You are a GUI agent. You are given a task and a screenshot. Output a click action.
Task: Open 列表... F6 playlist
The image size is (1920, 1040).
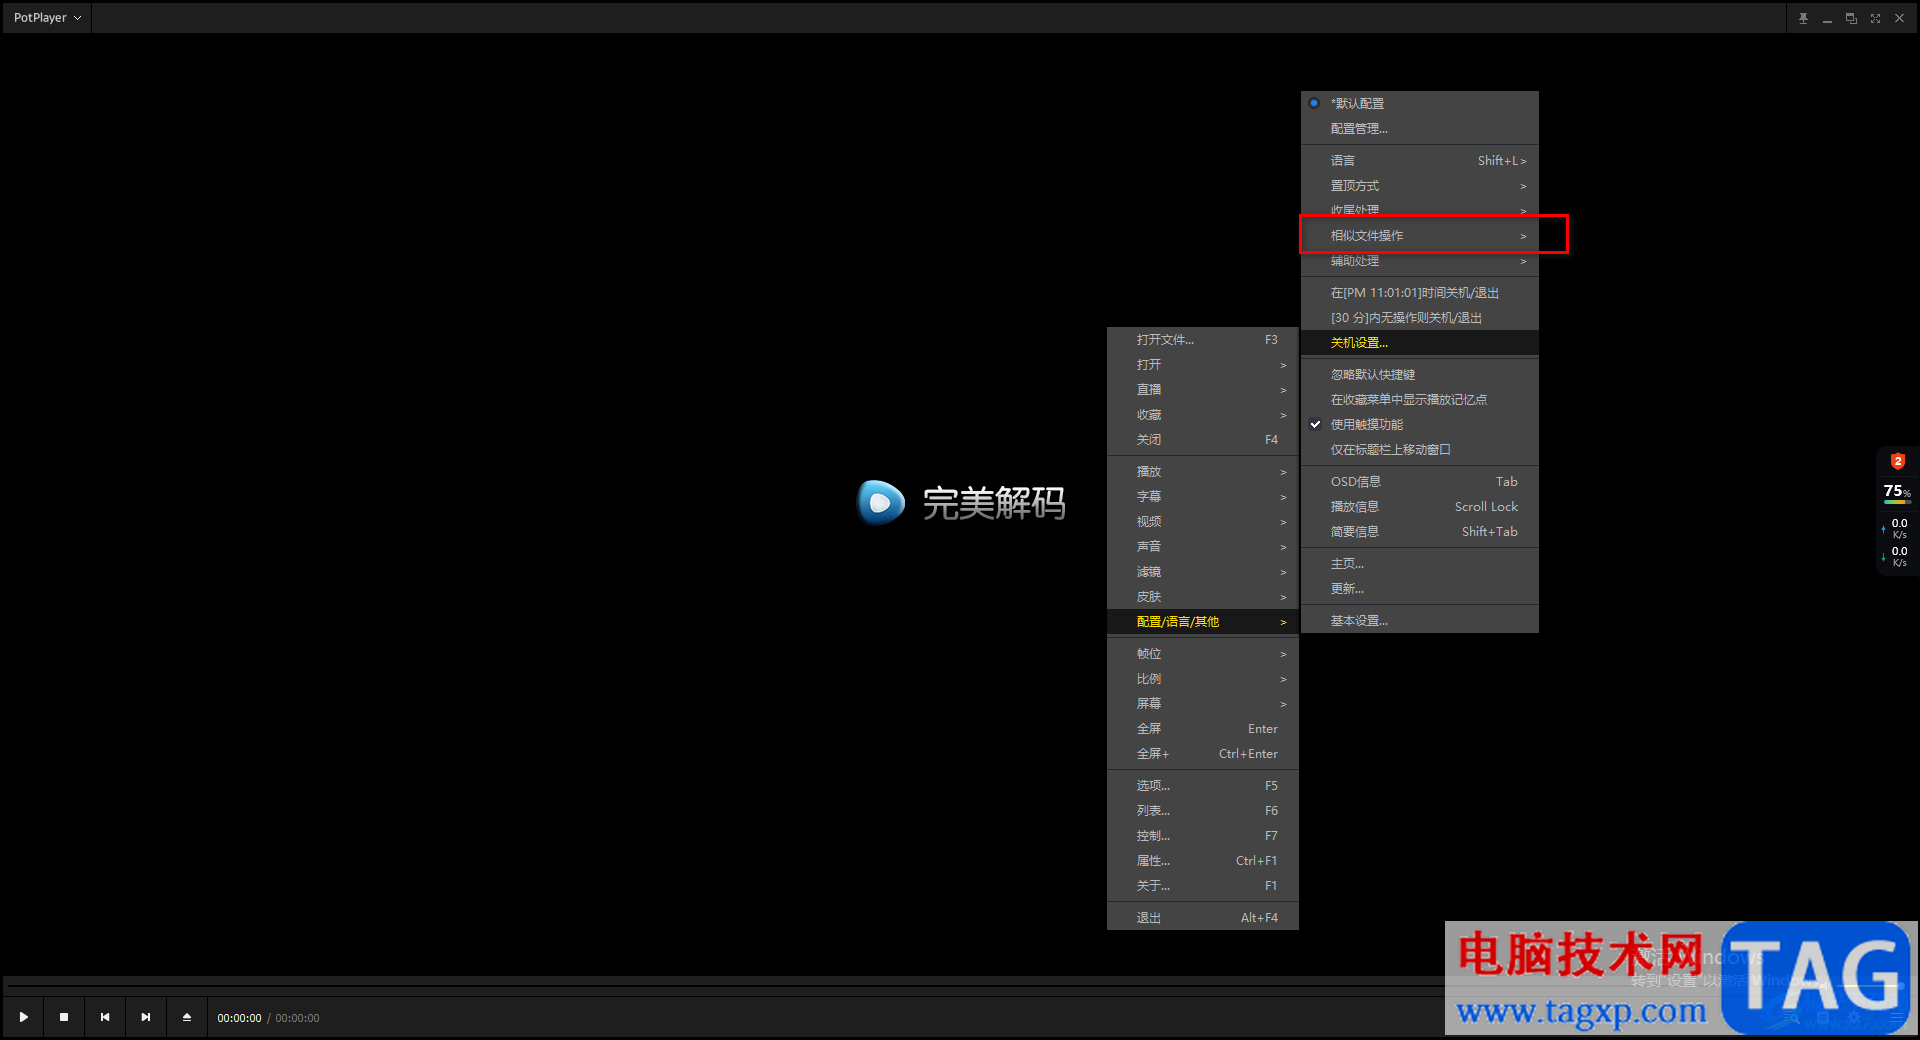point(1203,811)
